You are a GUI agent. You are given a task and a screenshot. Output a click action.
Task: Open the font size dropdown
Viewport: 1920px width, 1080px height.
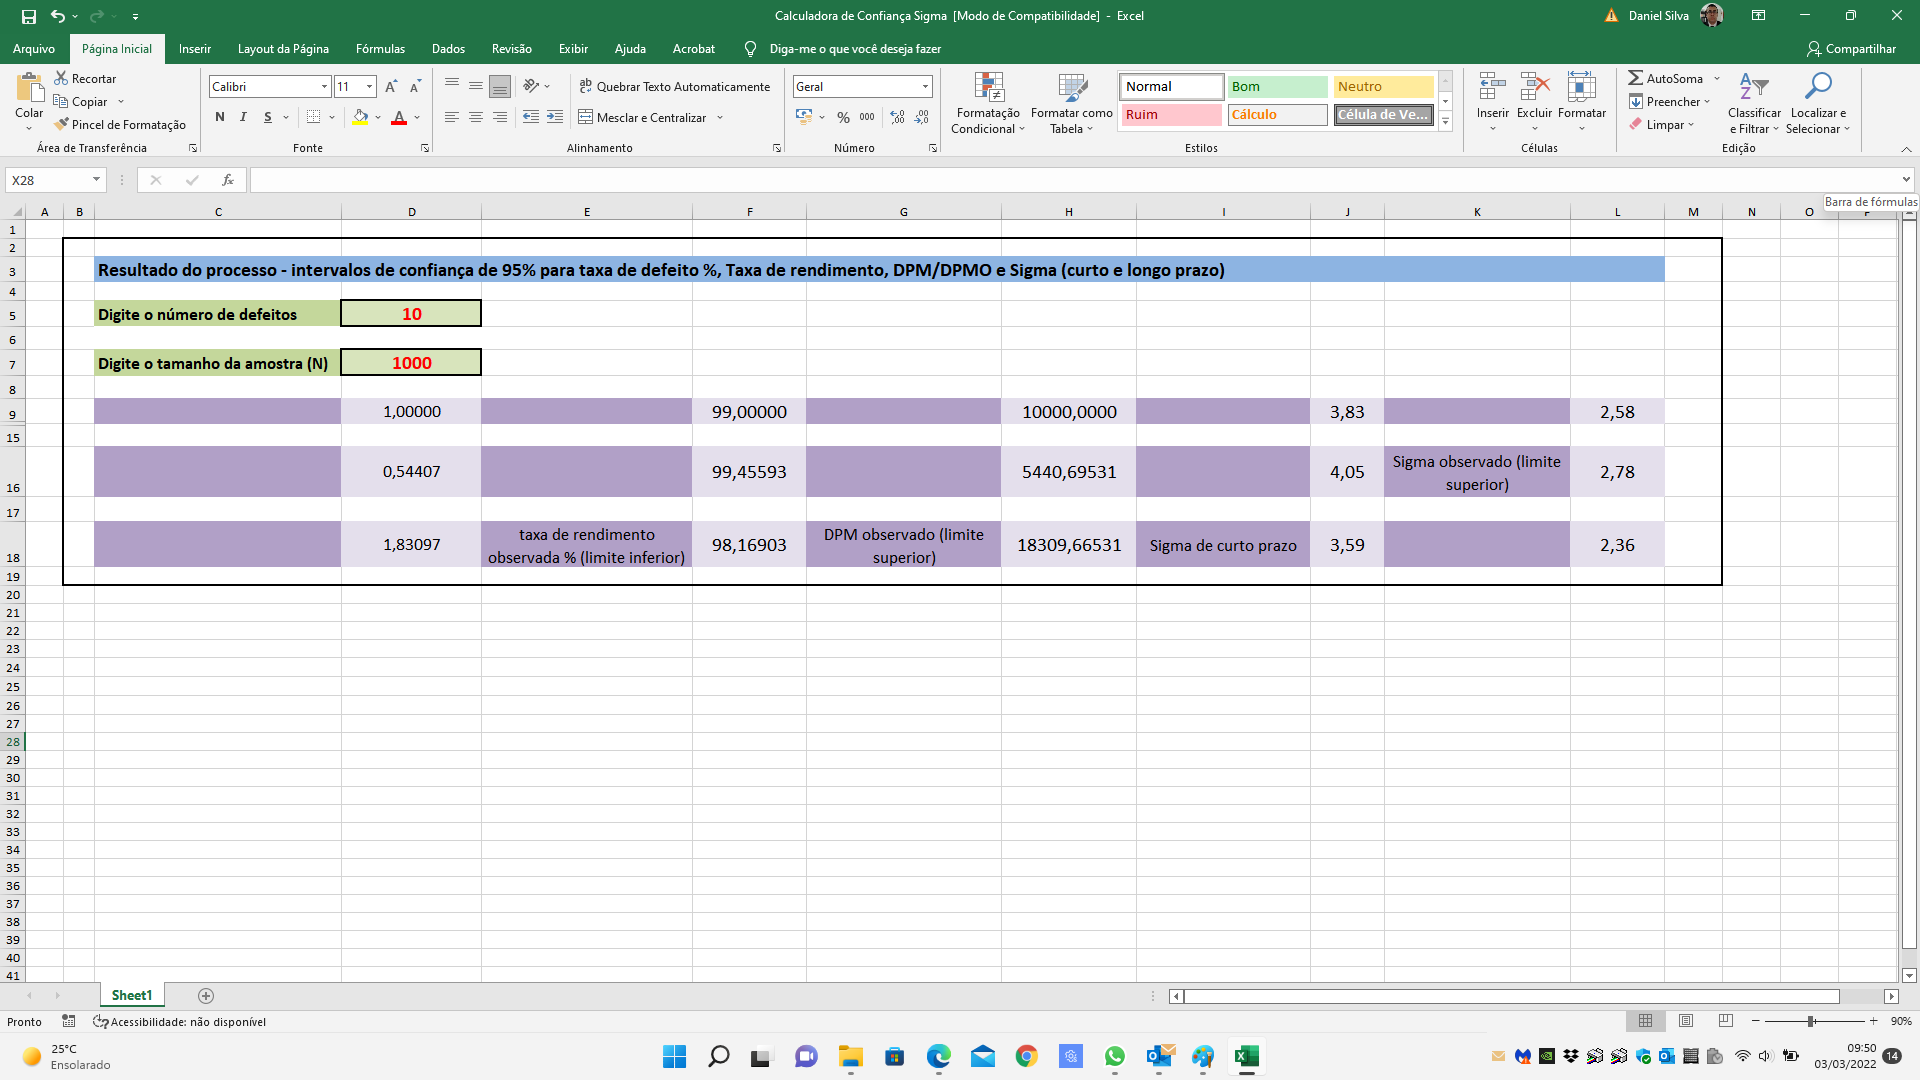369,87
